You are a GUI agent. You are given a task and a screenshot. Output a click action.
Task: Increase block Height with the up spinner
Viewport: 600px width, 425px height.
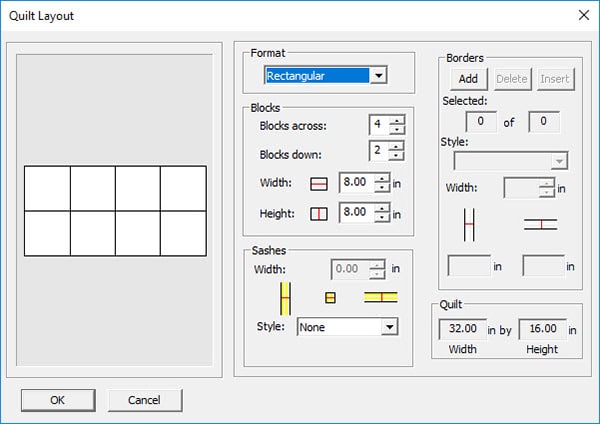point(382,208)
